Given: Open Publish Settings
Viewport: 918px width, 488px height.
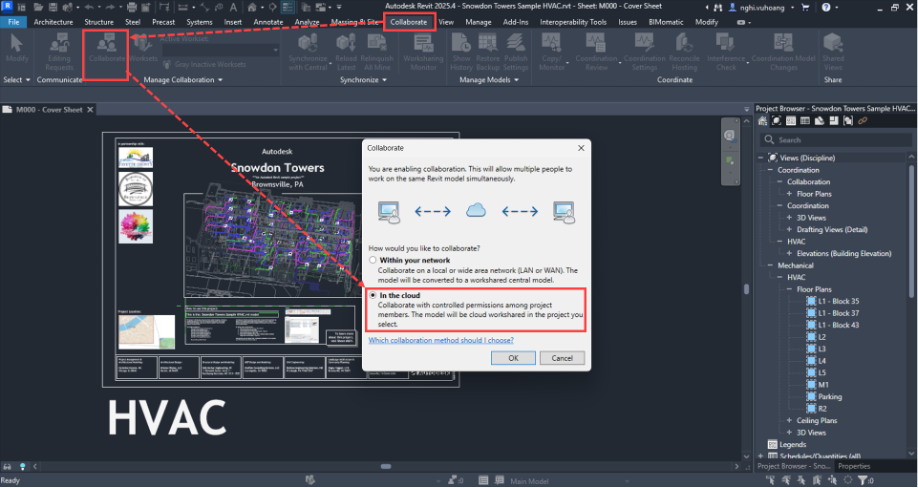Looking at the screenshot, I should point(516,51).
